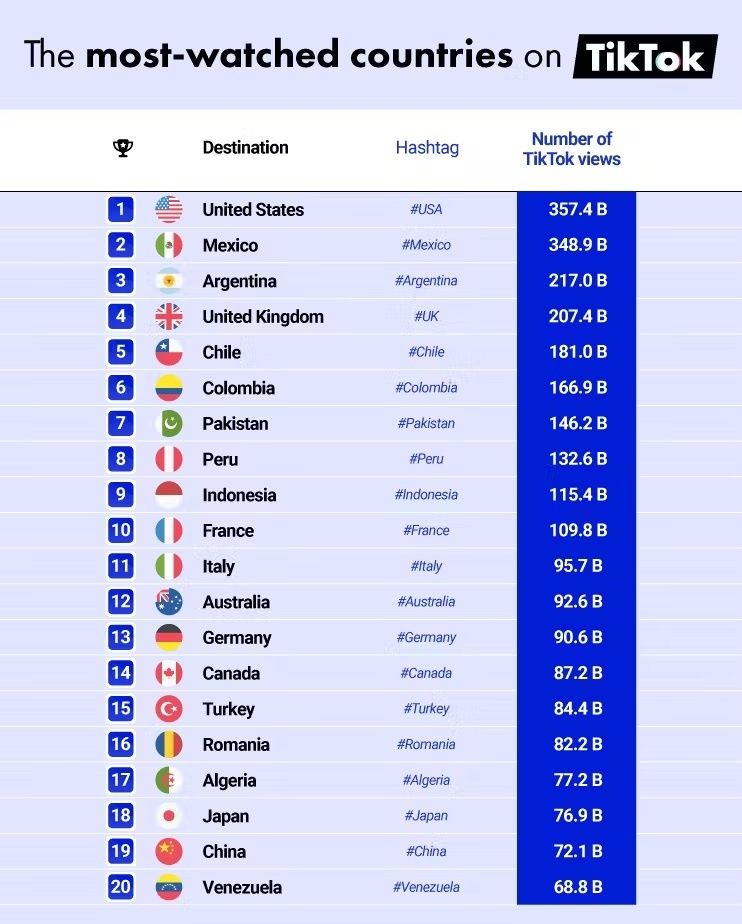The height and width of the screenshot is (924, 742).
Task: Click the Pakistan flag icon
Action: [x=169, y=423]
